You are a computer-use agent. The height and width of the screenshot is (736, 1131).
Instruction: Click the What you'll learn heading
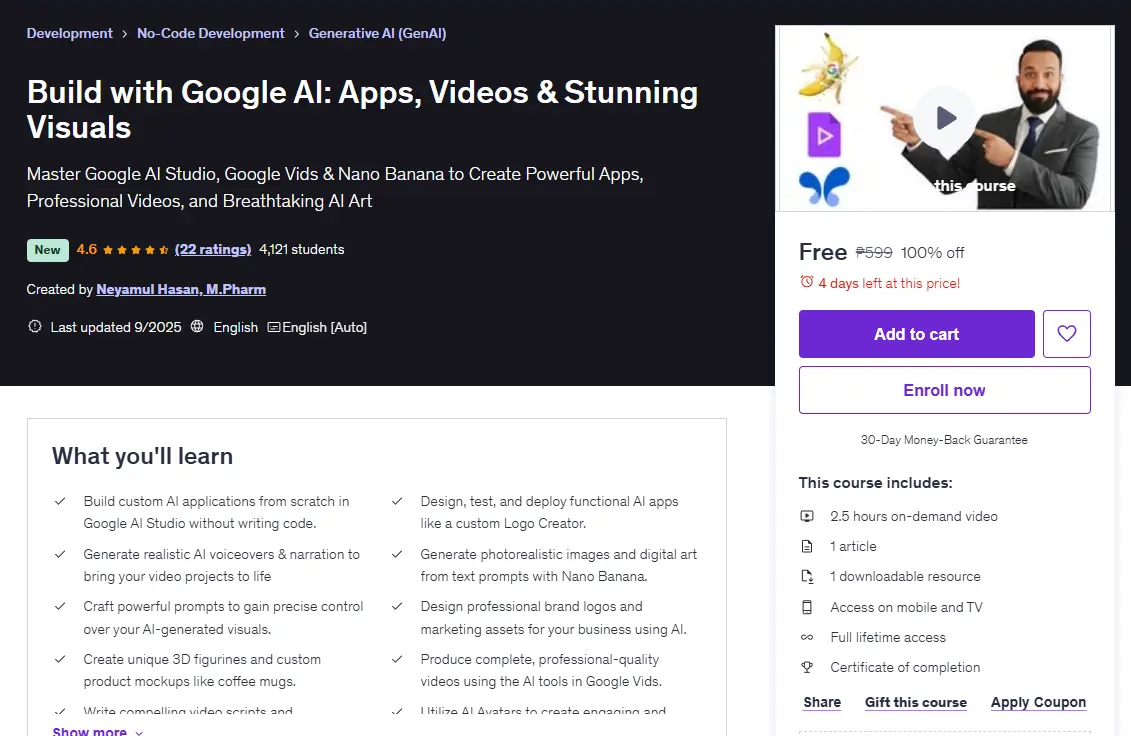tap(142, 456)
